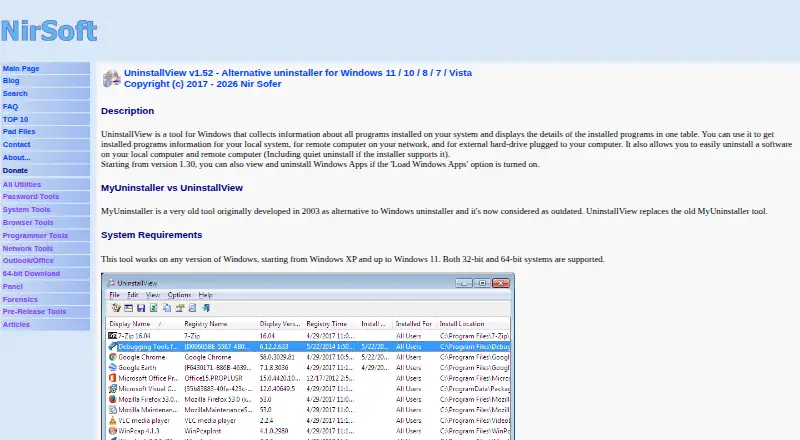Click the File menu in the UninstallView screenshot
The width and height of the screenshot is (800, 440).
coord(114,295)
